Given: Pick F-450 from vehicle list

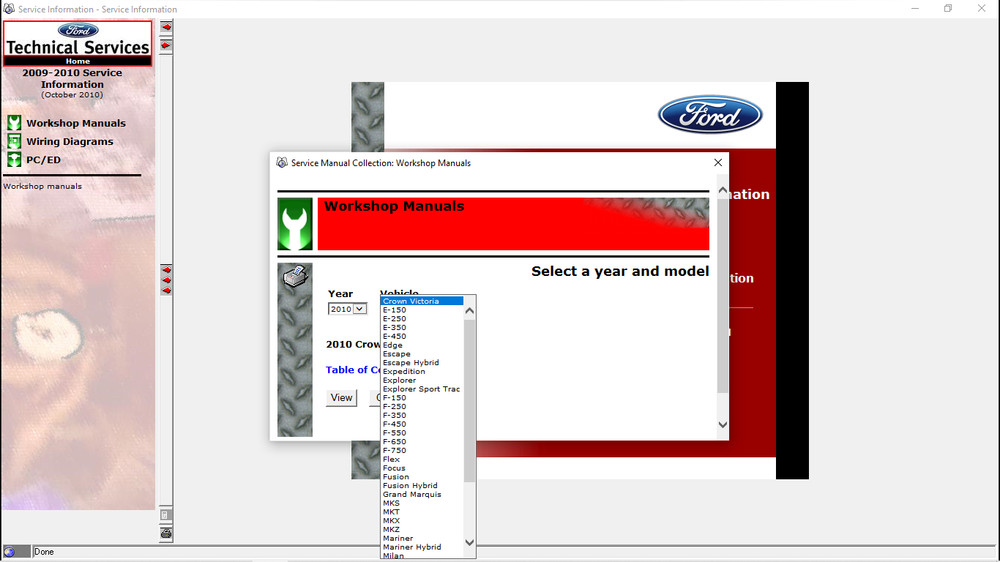Looking at the screenshot, I should pyautogui.click(x=422, y=424).
